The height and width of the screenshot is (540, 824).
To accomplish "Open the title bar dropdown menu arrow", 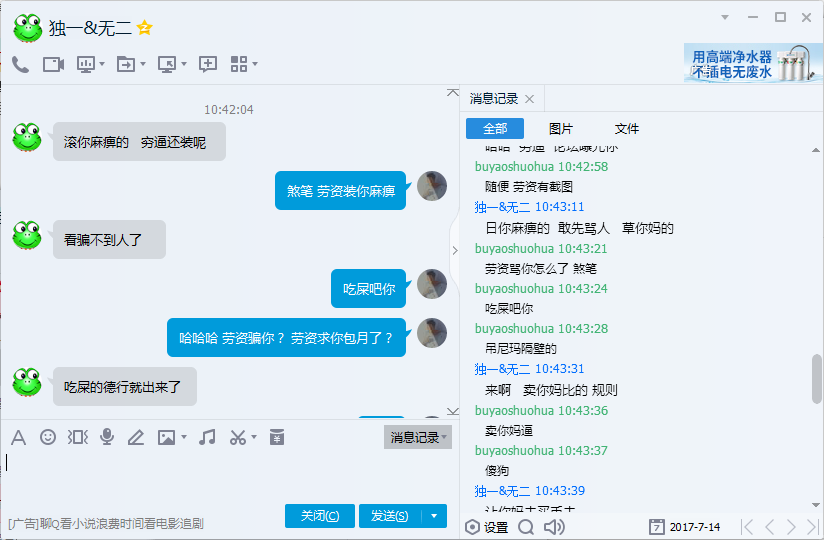I will point(725,17).
